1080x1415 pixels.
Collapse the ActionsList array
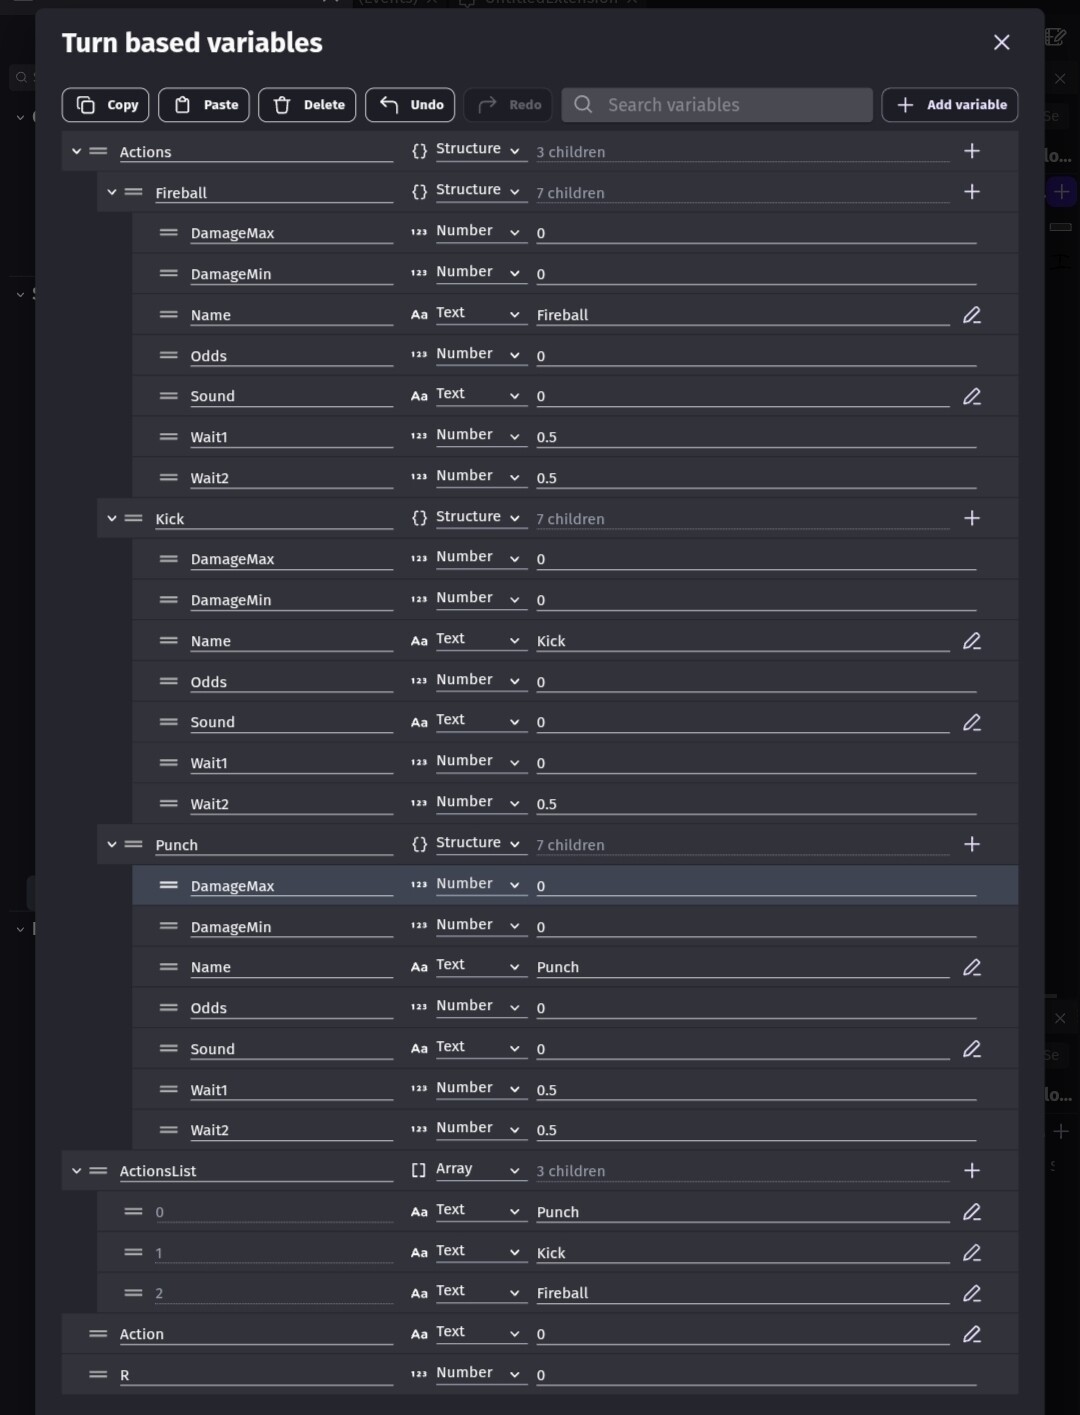coord(76,1171)
